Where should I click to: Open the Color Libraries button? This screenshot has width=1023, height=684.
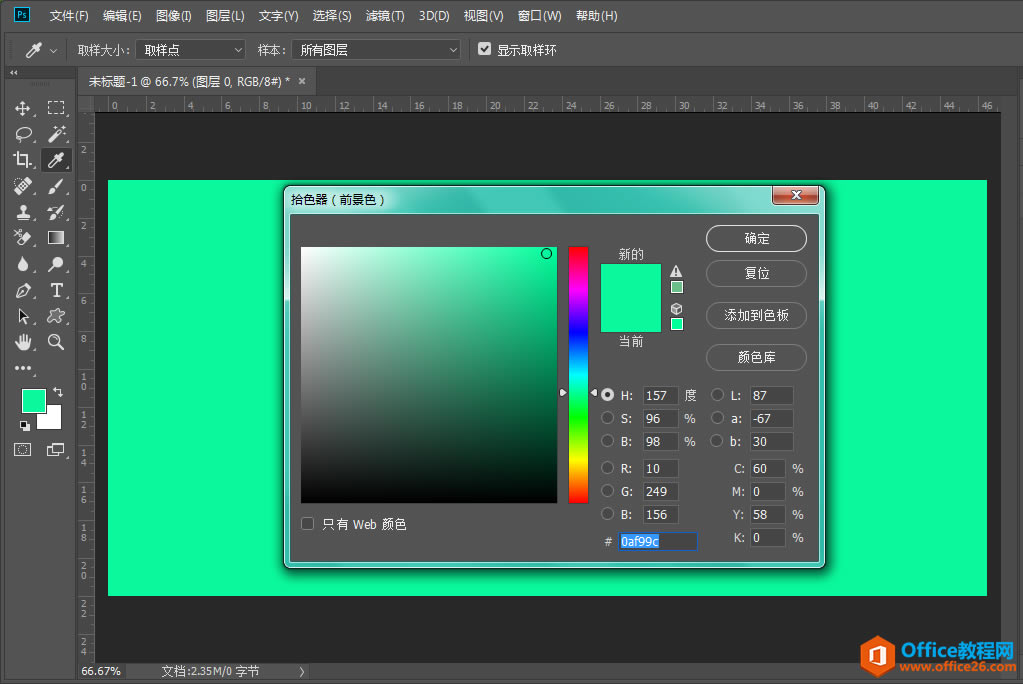coord(756,357)
